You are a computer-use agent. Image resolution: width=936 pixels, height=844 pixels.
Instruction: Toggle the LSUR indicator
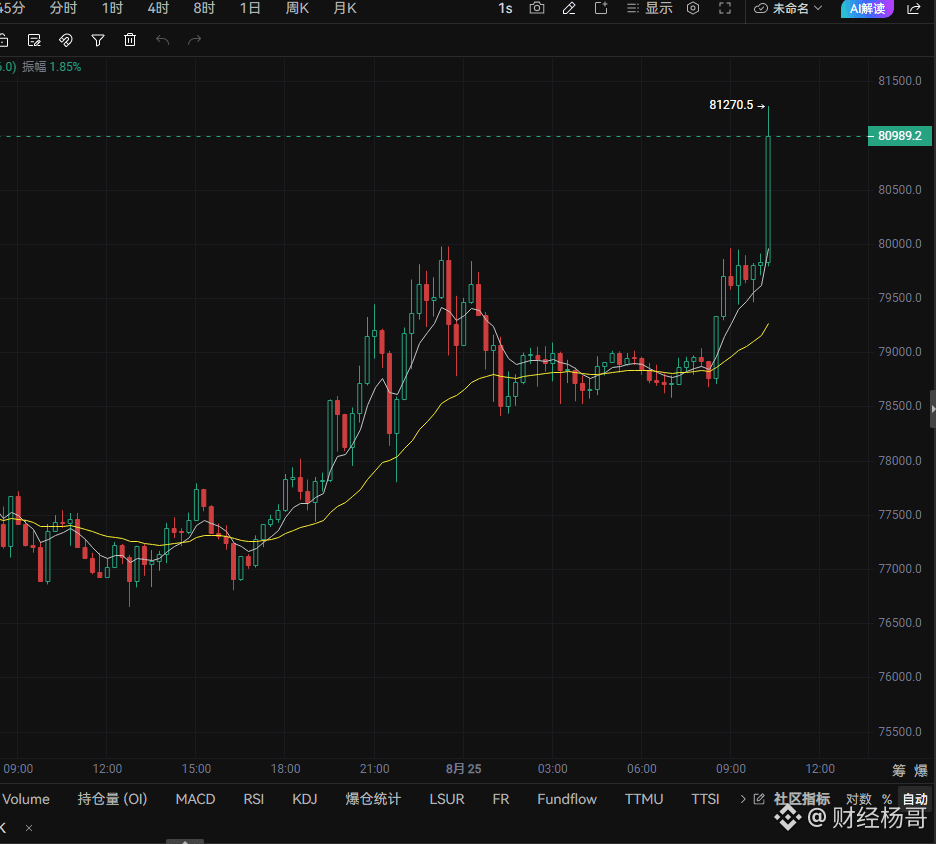click(x=447, y=799)
